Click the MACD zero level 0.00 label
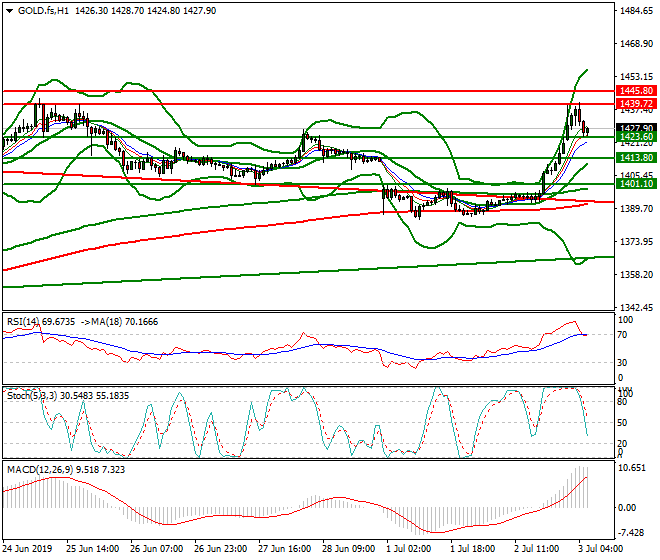Screen dimensions: 660x560 [x=627, y=508]
